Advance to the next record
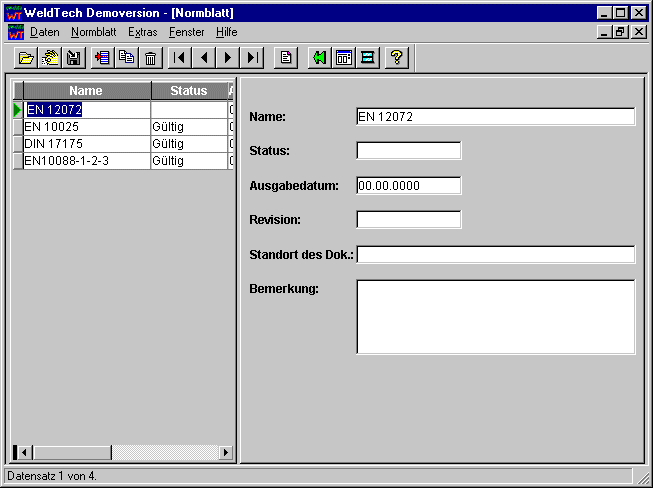653x488 pixels. (x=228, y=58)
